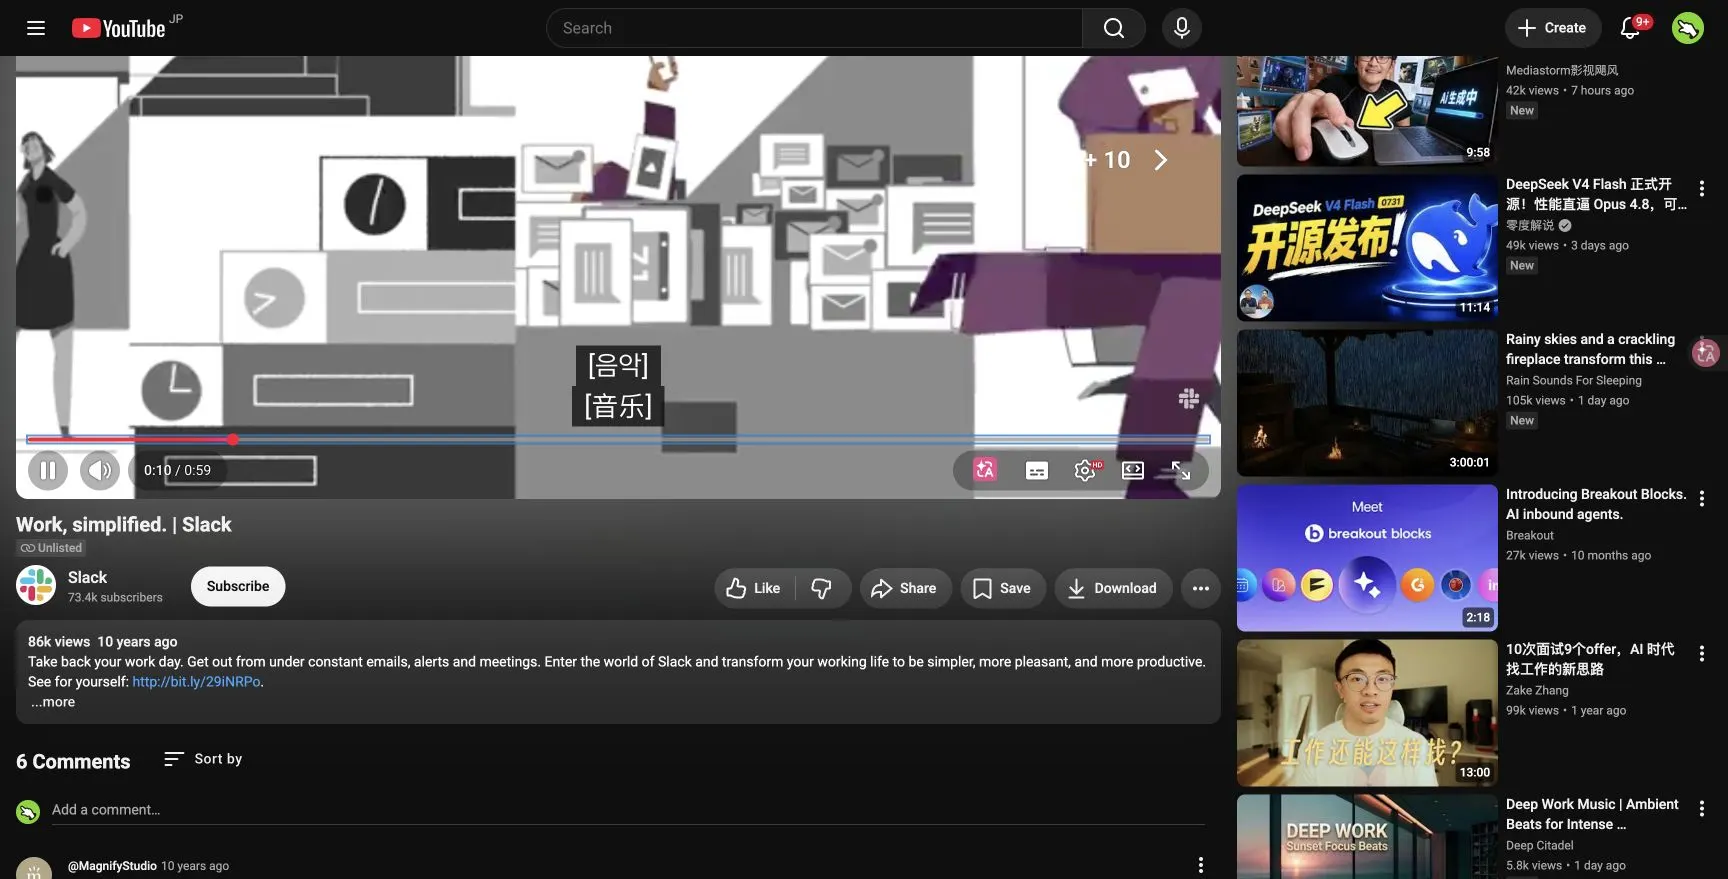Screen dimensions: 1728x879
Task: Open the DeepSeek V4 Flash thumbnail
Action: point(1366,248)
